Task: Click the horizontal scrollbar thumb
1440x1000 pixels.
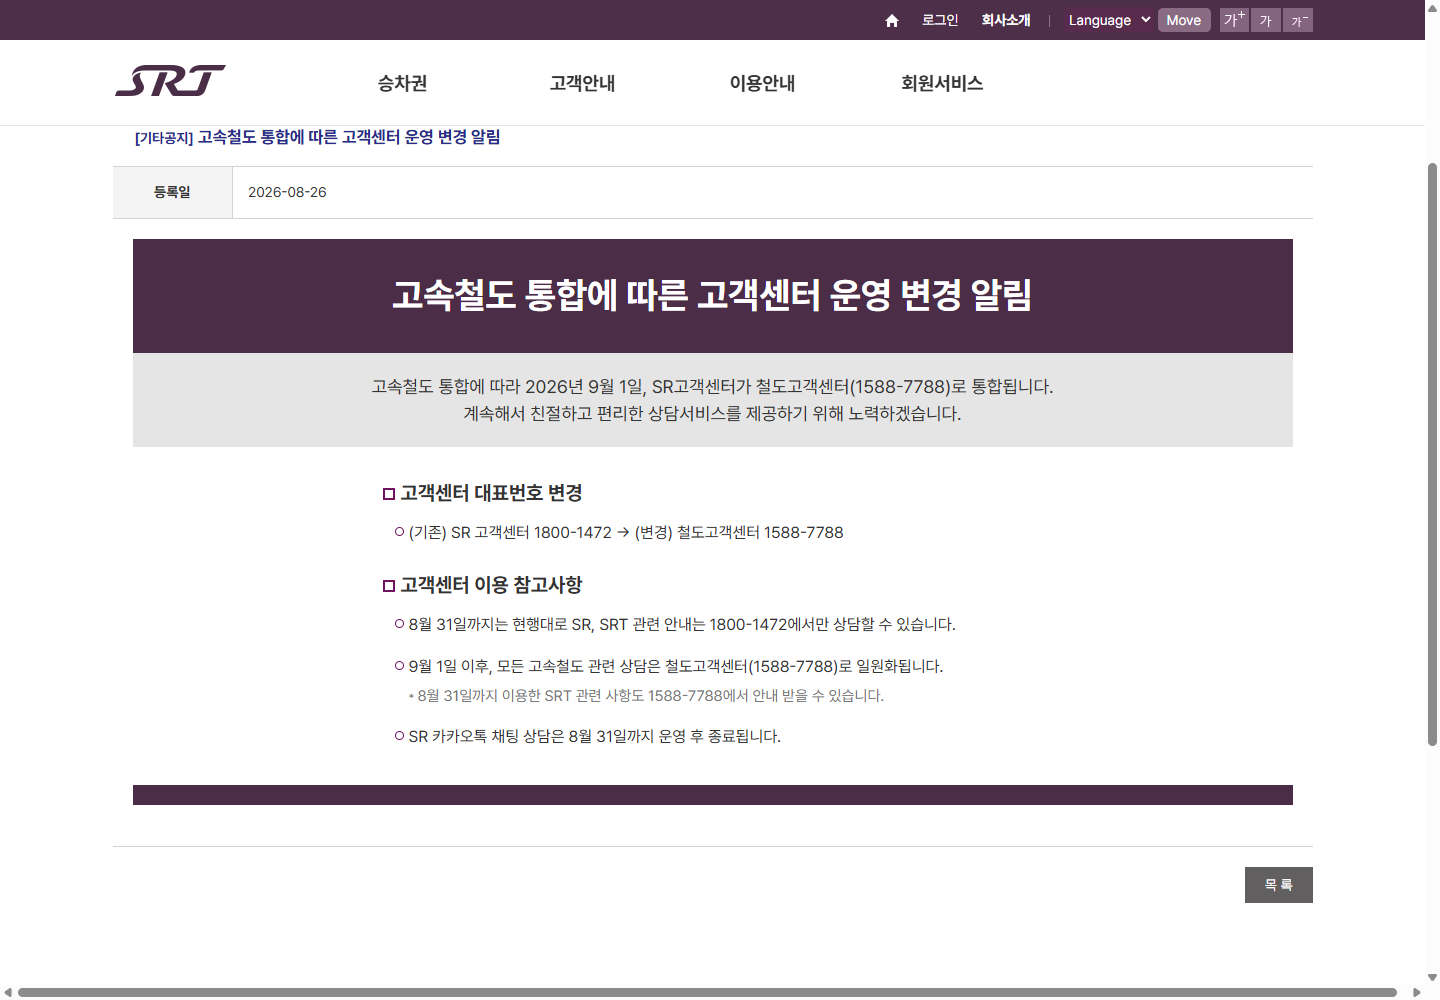Action: click(707, 992)
